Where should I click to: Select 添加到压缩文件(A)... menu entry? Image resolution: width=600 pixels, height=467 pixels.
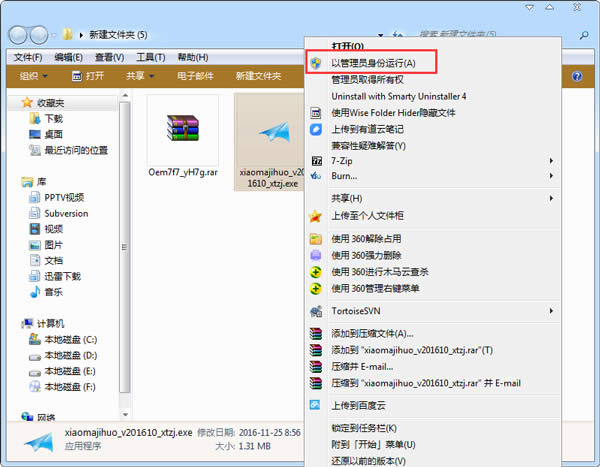click(372, 334)
